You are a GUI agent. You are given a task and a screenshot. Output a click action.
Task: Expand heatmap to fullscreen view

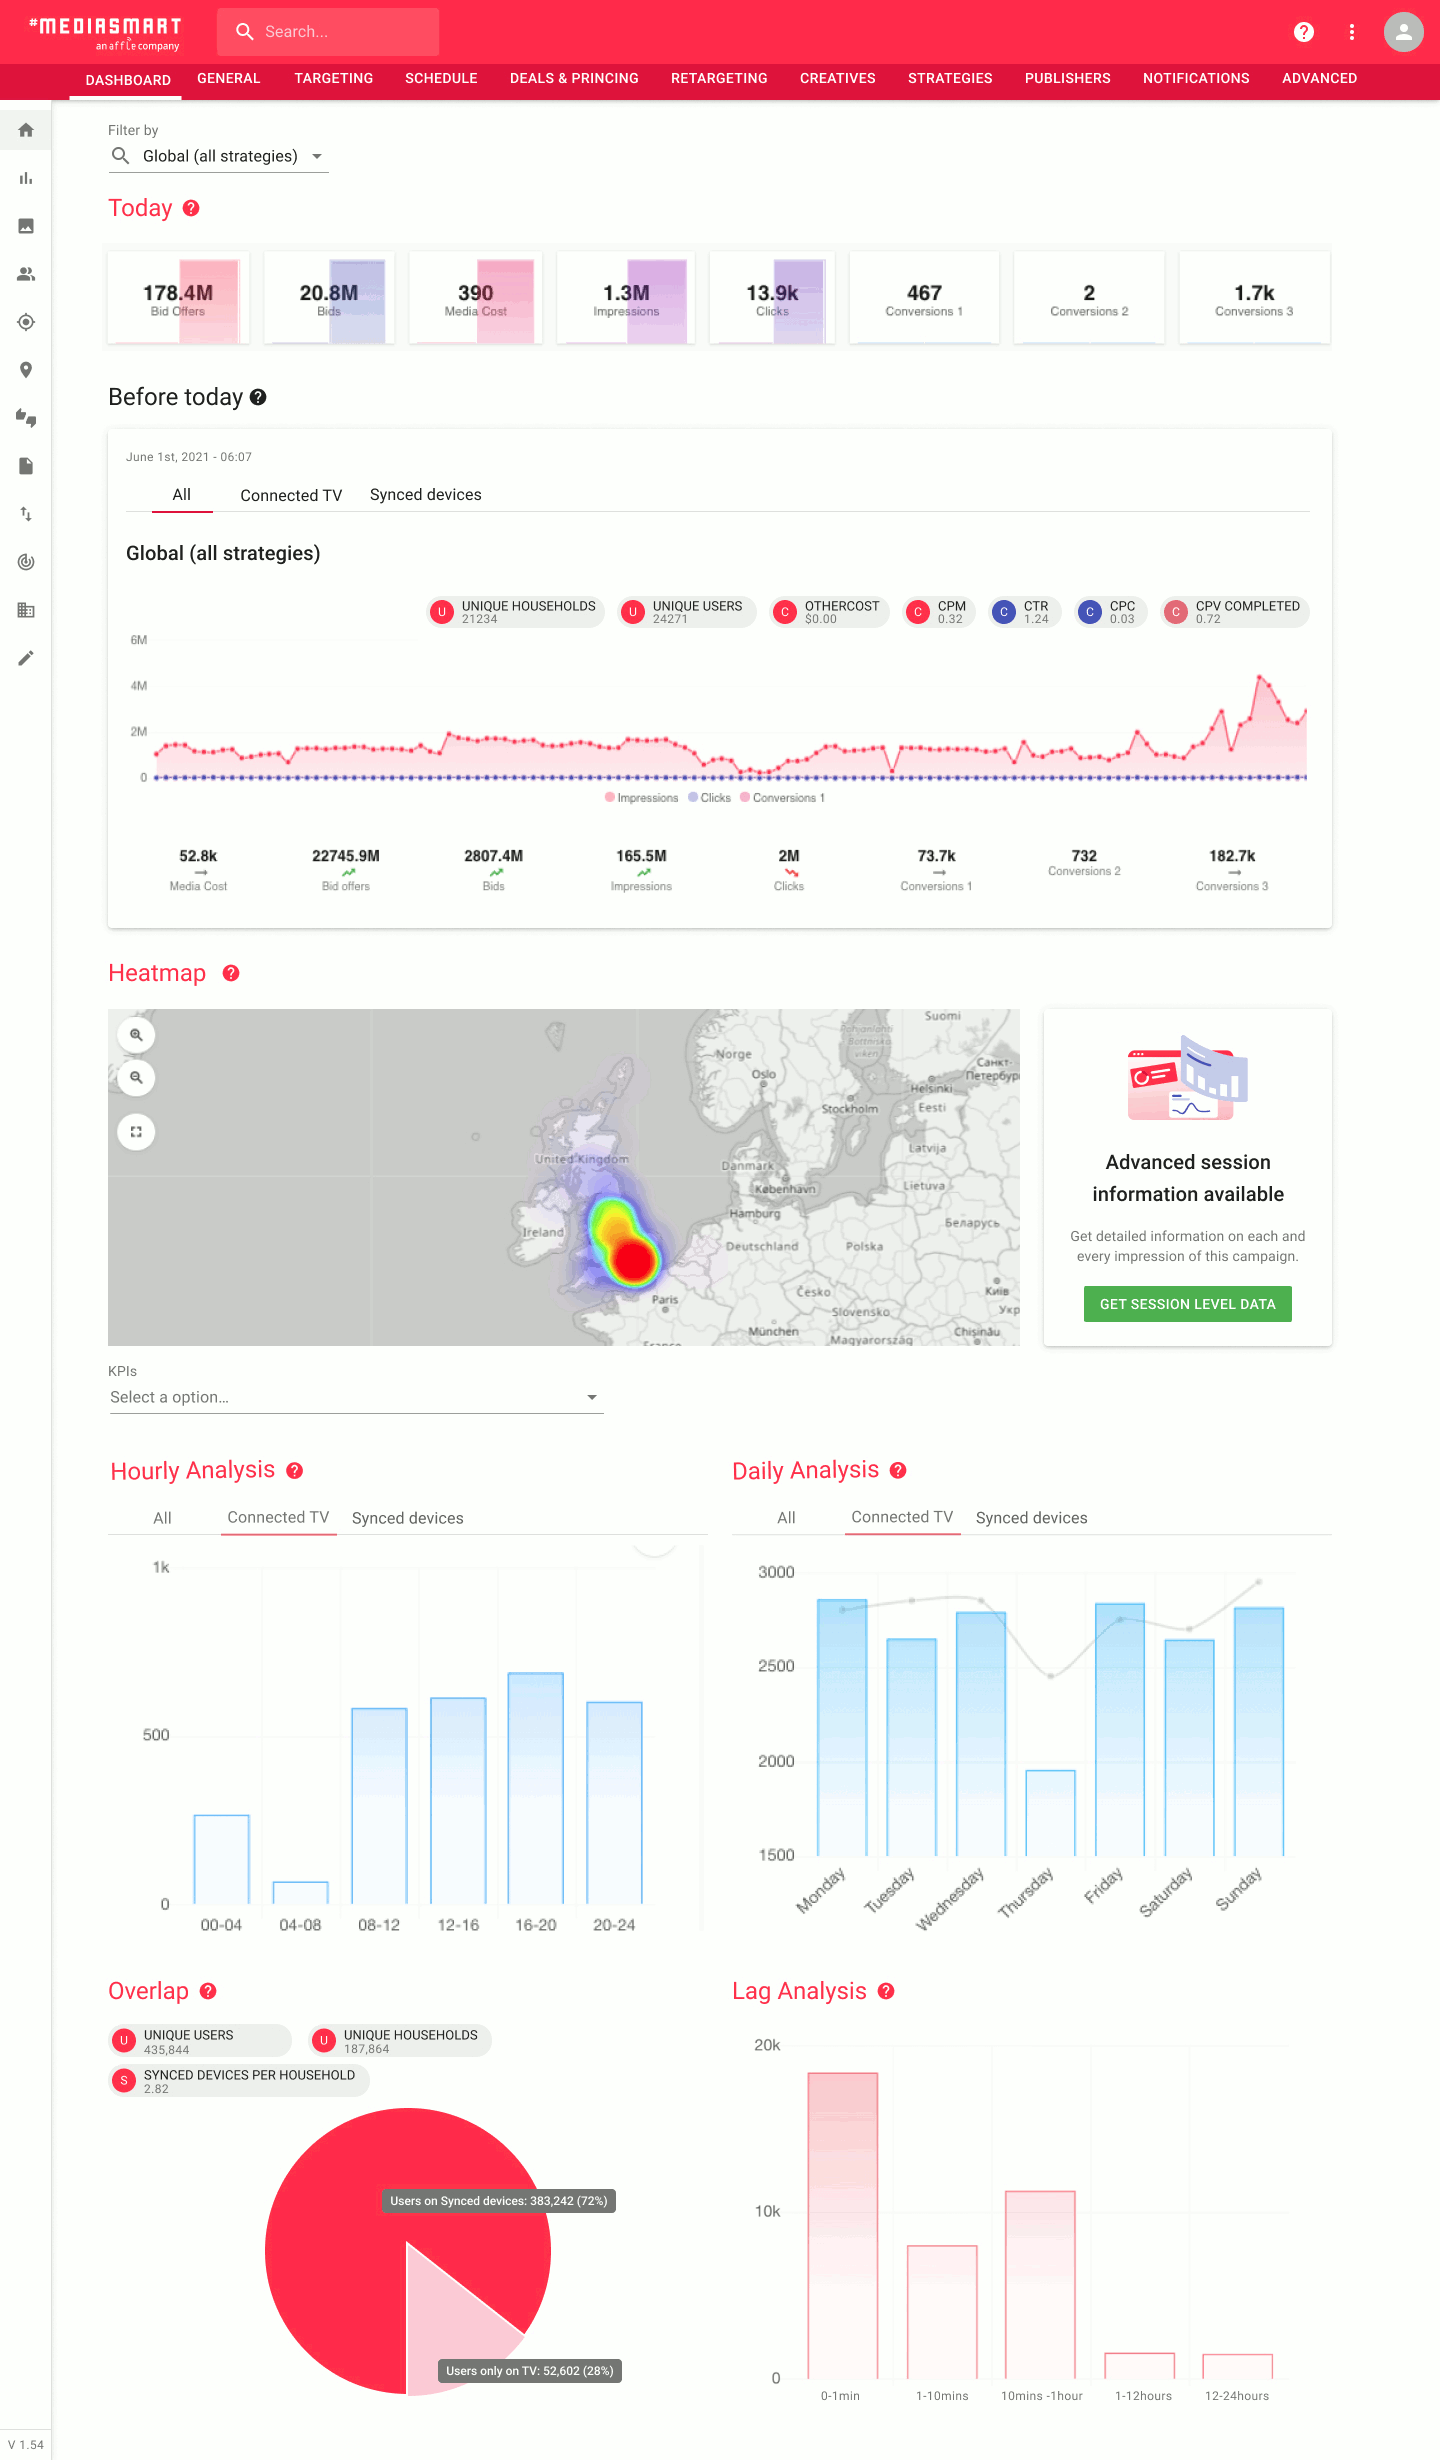pyautogui.click(x=136, y=1132)
